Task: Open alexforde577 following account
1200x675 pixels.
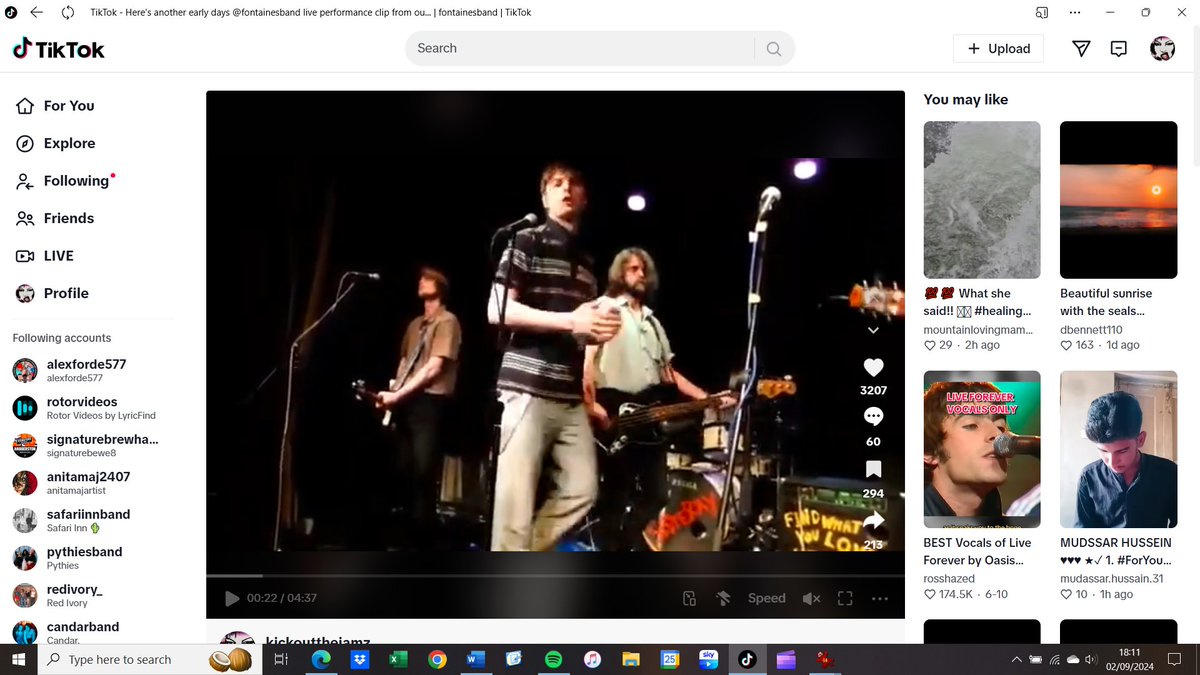Action: point(87,370)
